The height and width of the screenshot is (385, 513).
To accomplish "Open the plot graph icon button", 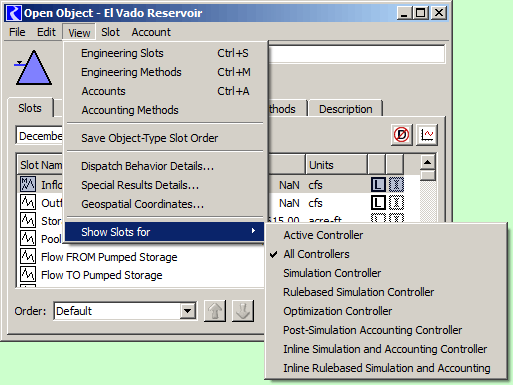I will [427, 135].
